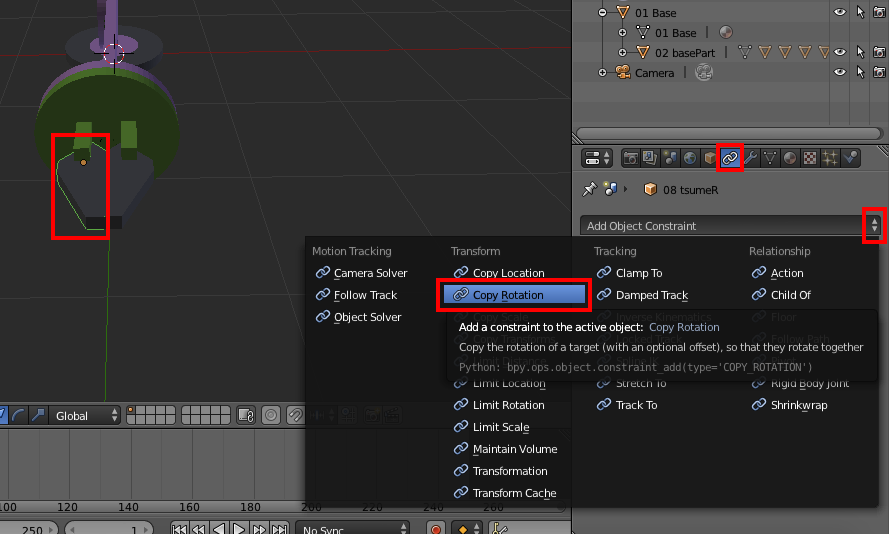The width and height of the screenshot is (889, 534).
Task: Choose Child Of constraint
Action: point(781,295)
